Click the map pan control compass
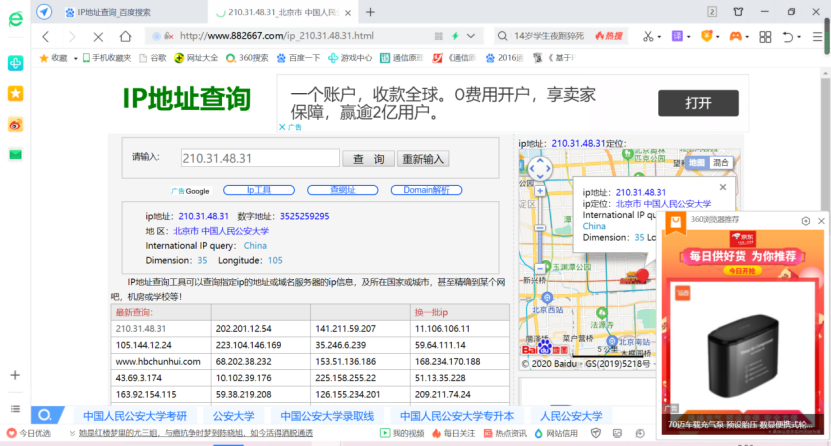This screenshot has width=831, height=446. [540, 169]
